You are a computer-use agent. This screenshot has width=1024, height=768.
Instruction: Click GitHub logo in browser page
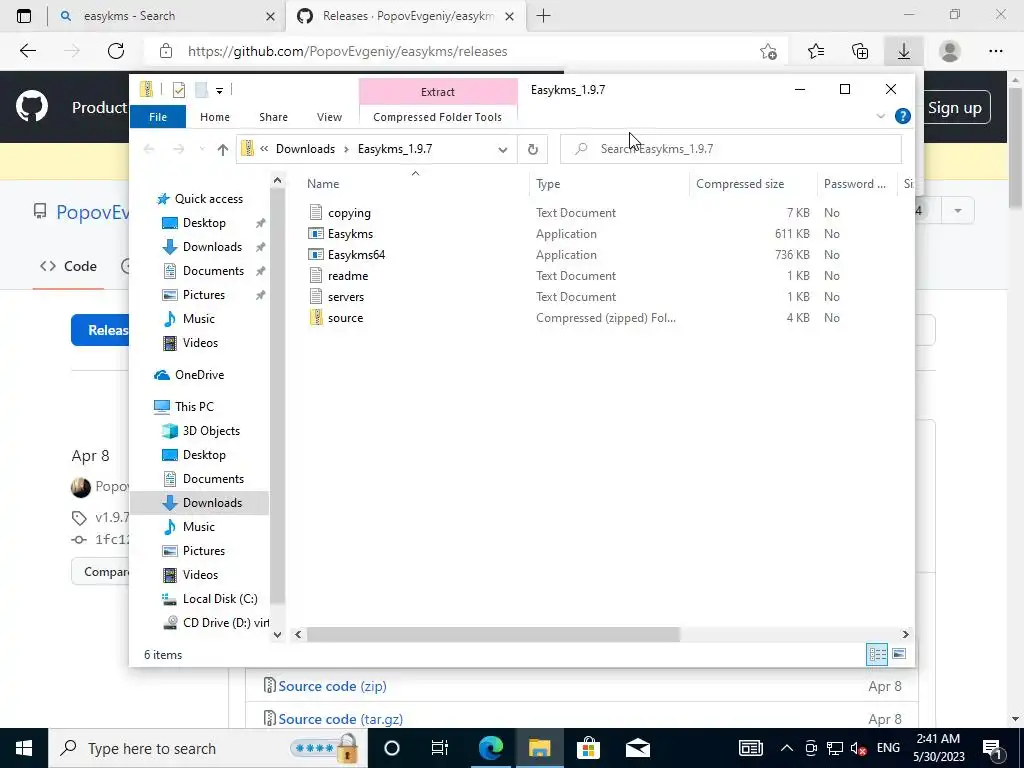(32, 107)
